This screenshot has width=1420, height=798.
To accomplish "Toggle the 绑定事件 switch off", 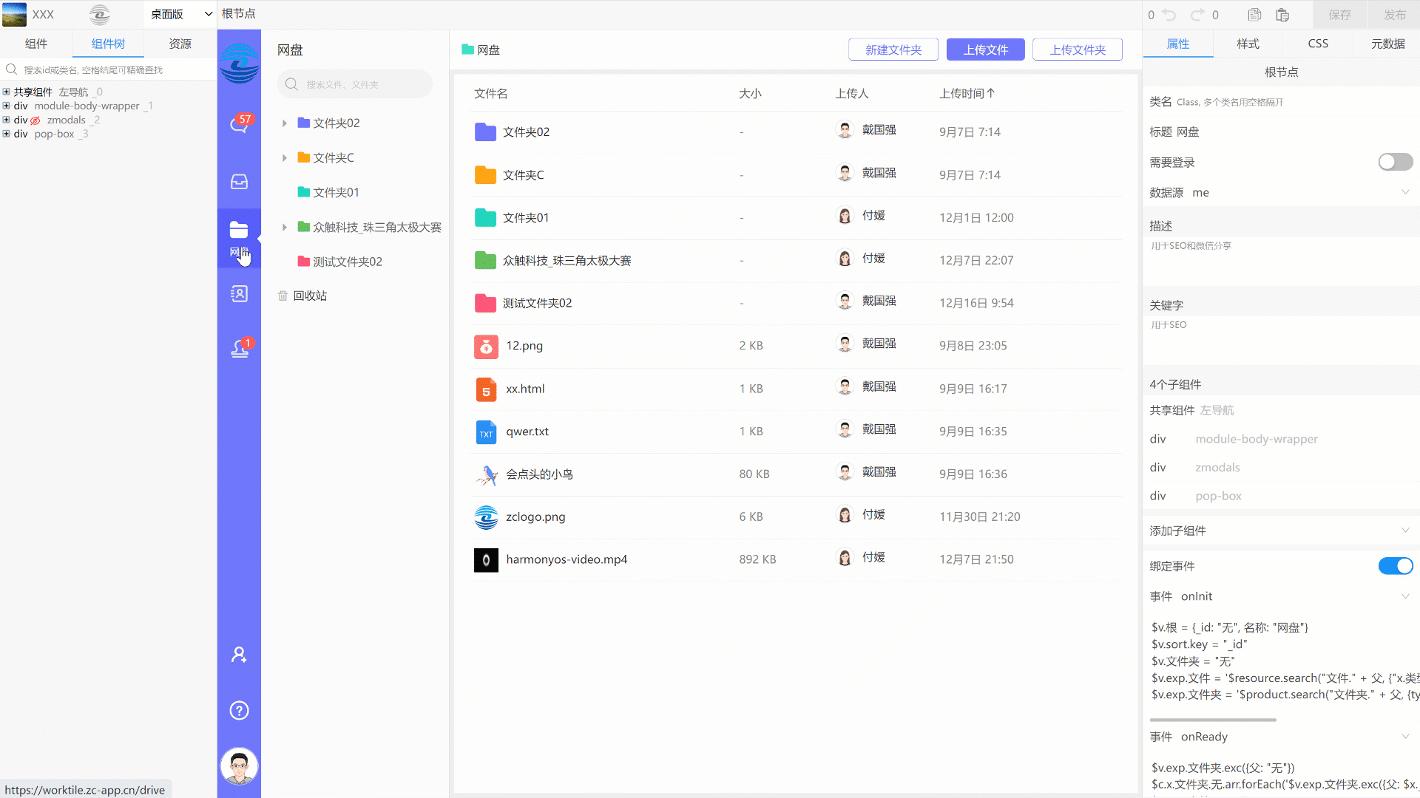I will [x=1395, y=566].
